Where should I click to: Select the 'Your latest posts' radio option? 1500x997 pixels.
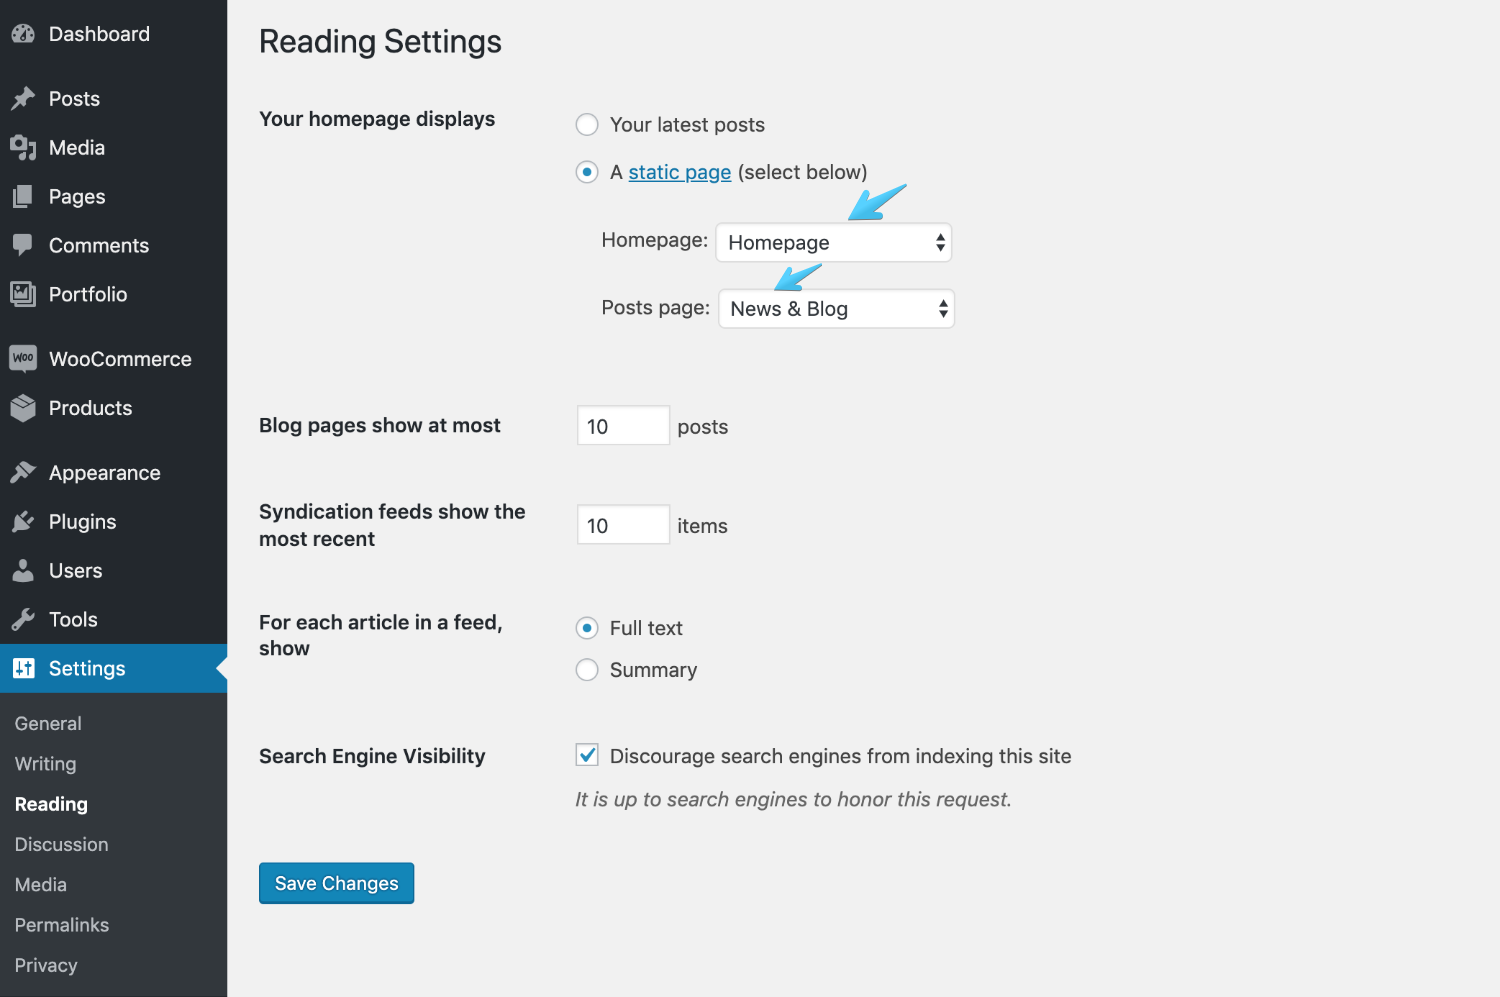[x=587, y=125]
